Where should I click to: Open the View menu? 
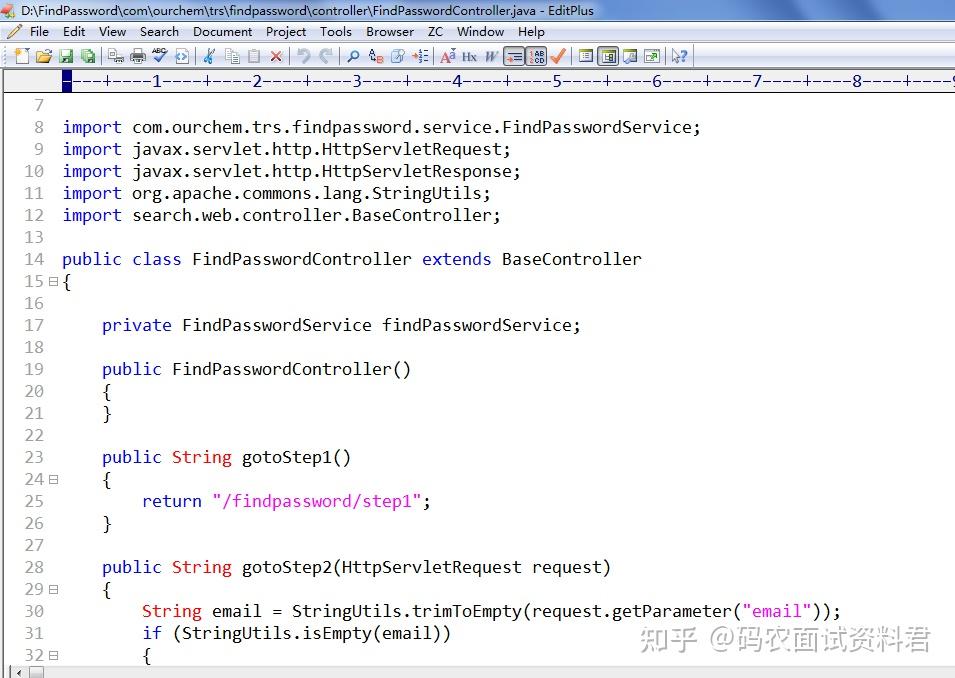[112, 32]
